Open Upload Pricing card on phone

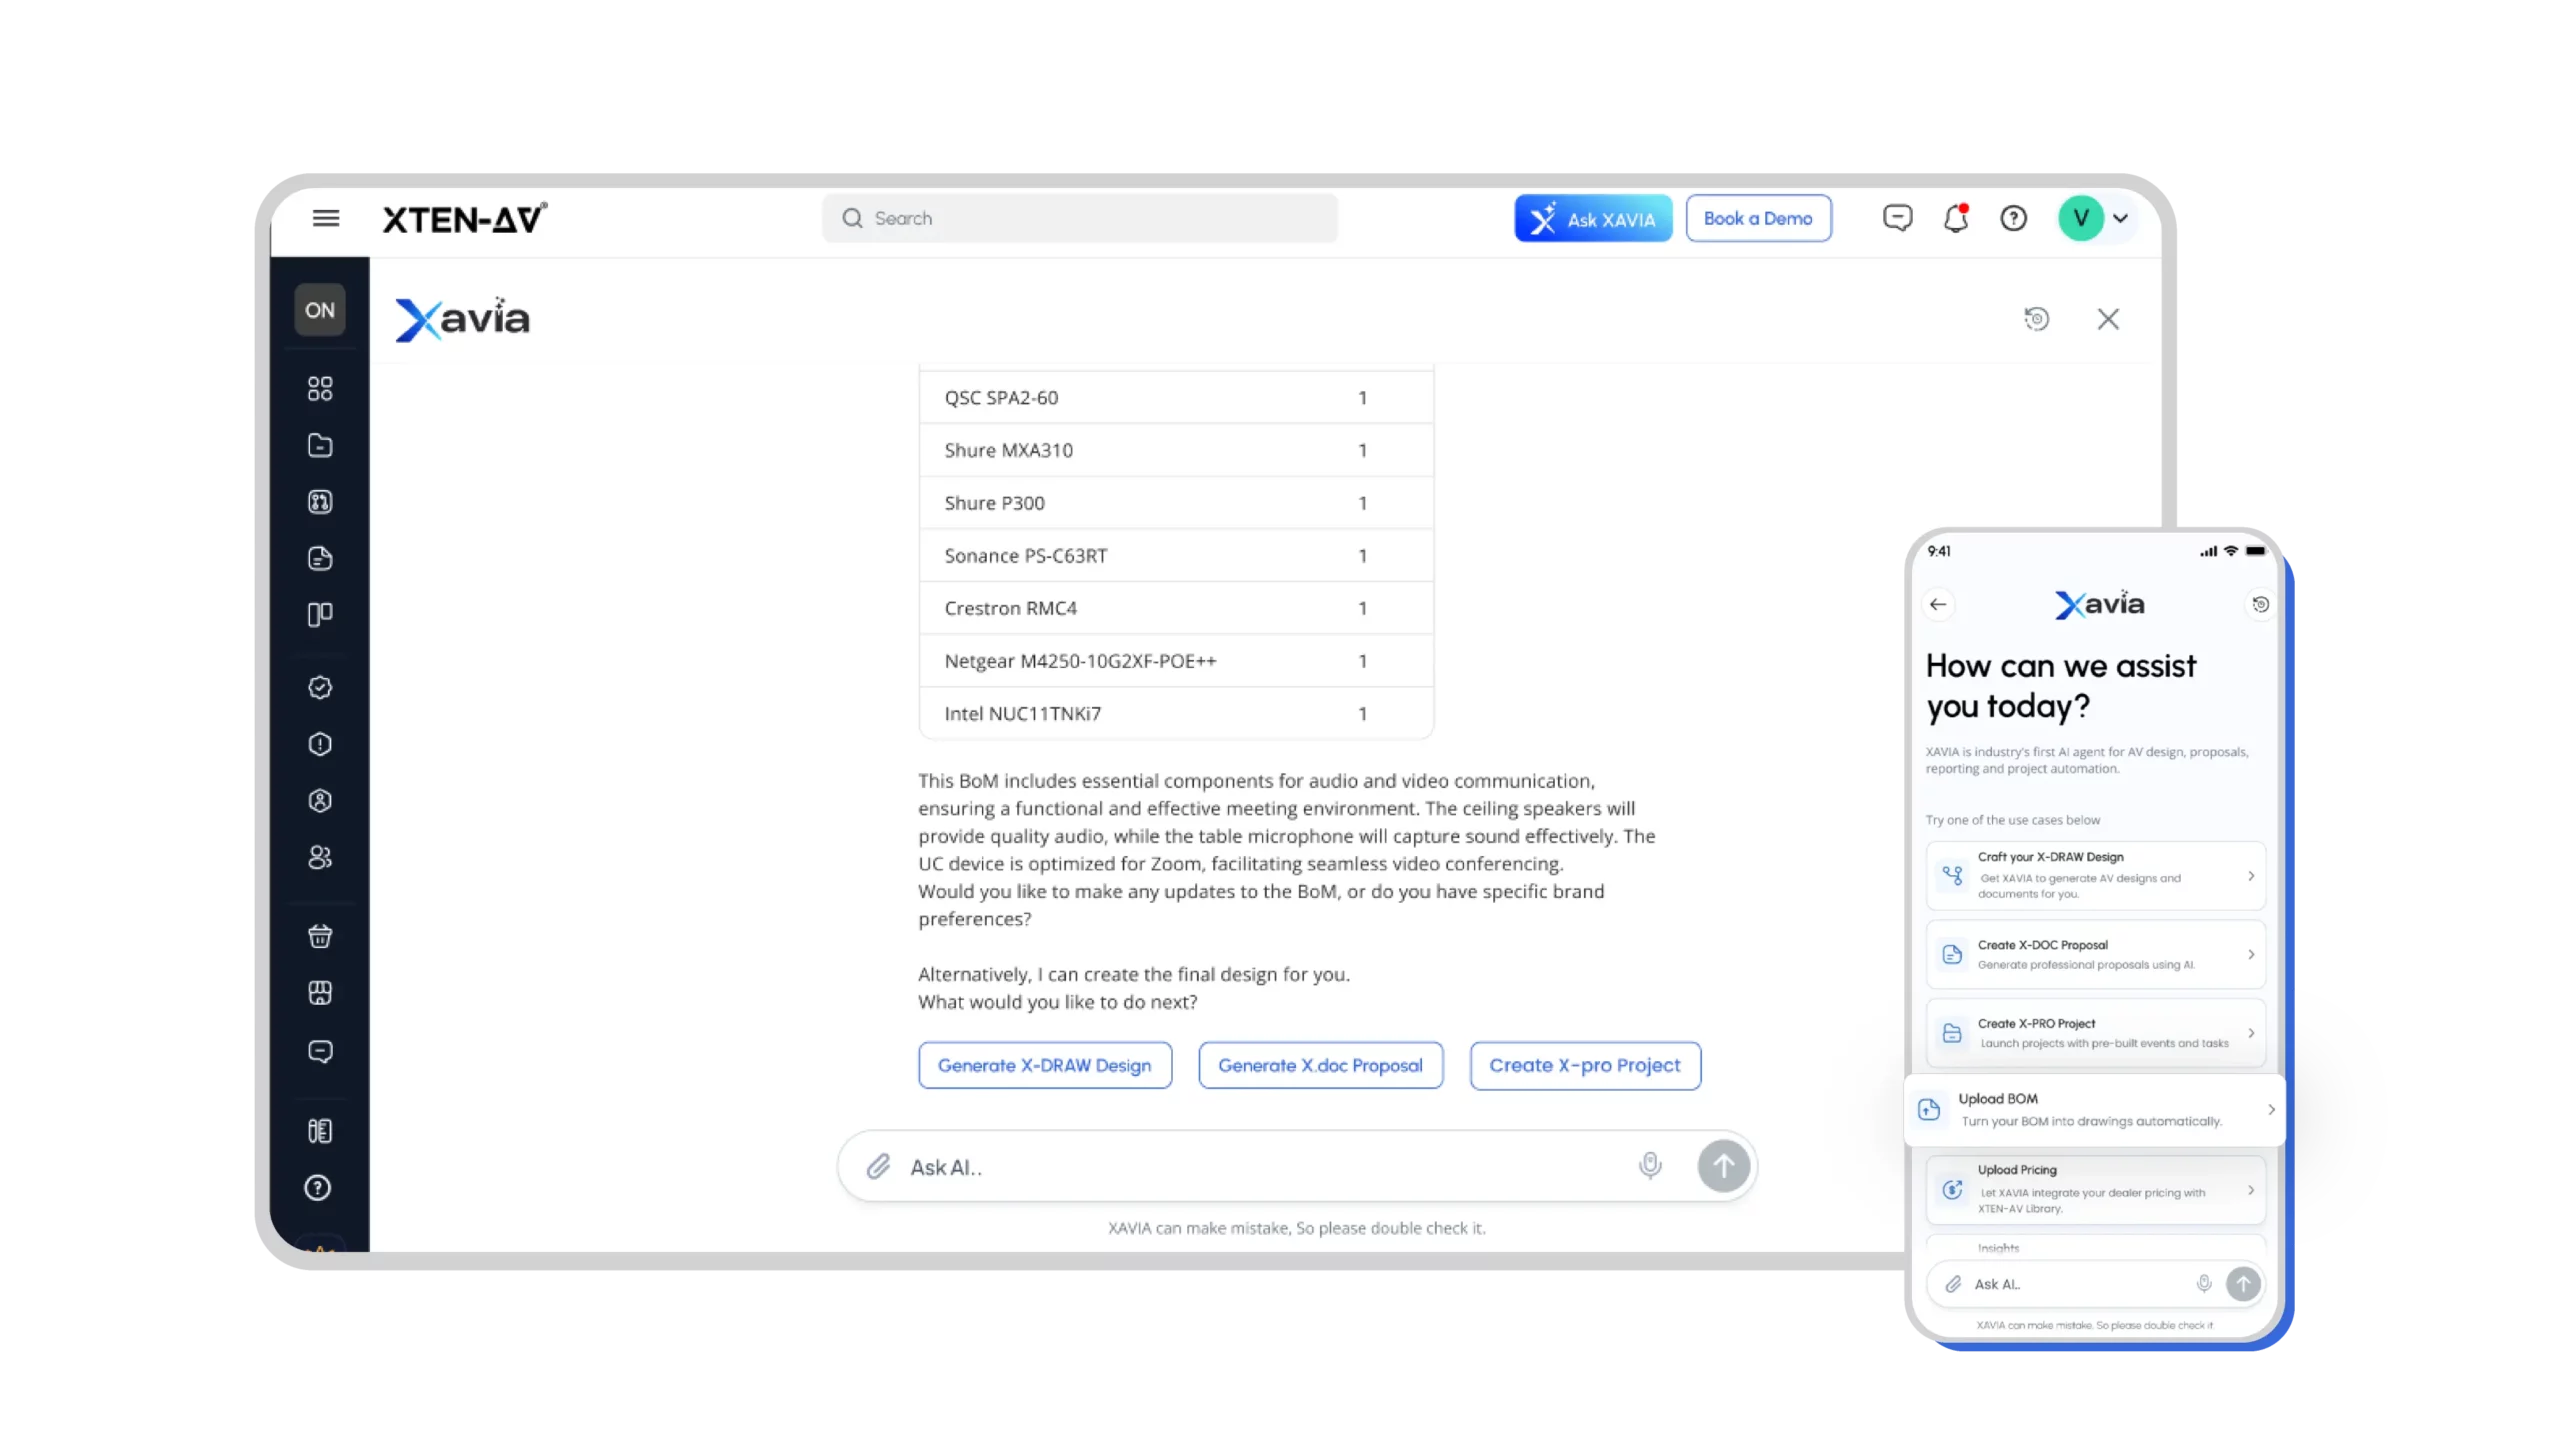(2094, 1189)
